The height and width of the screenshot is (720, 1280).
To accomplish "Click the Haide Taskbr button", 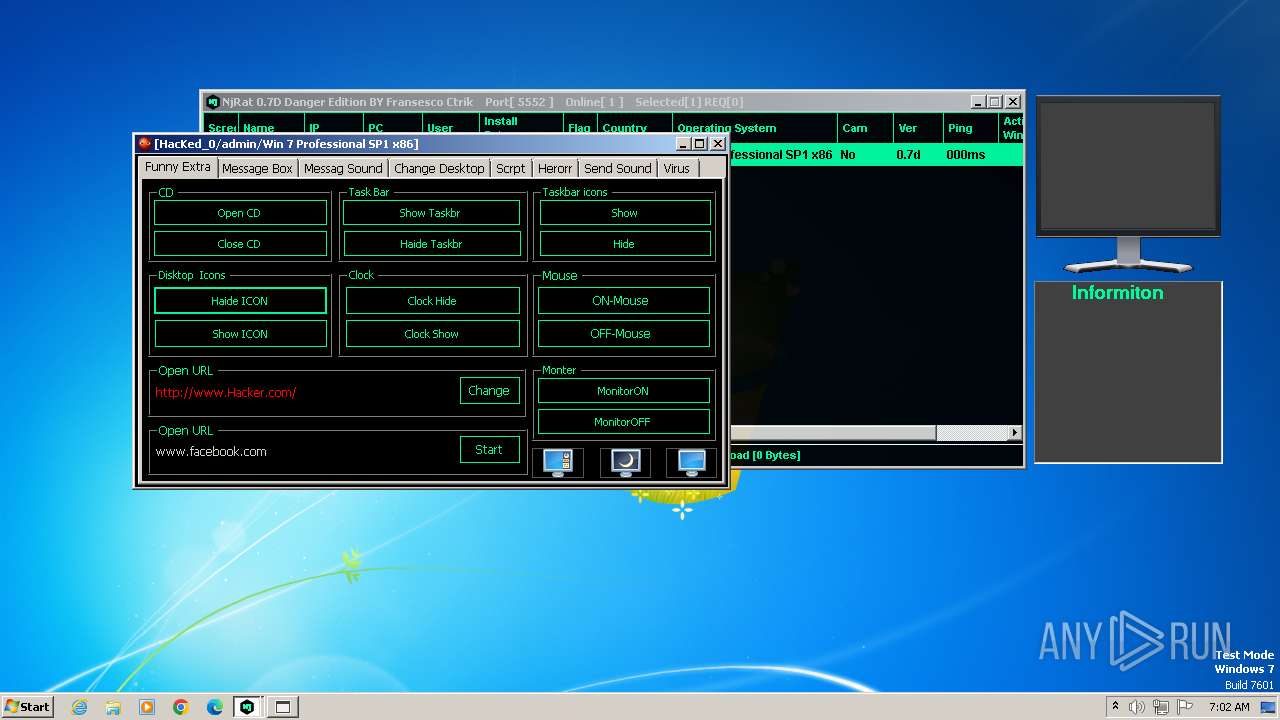I will coord(431,244).
